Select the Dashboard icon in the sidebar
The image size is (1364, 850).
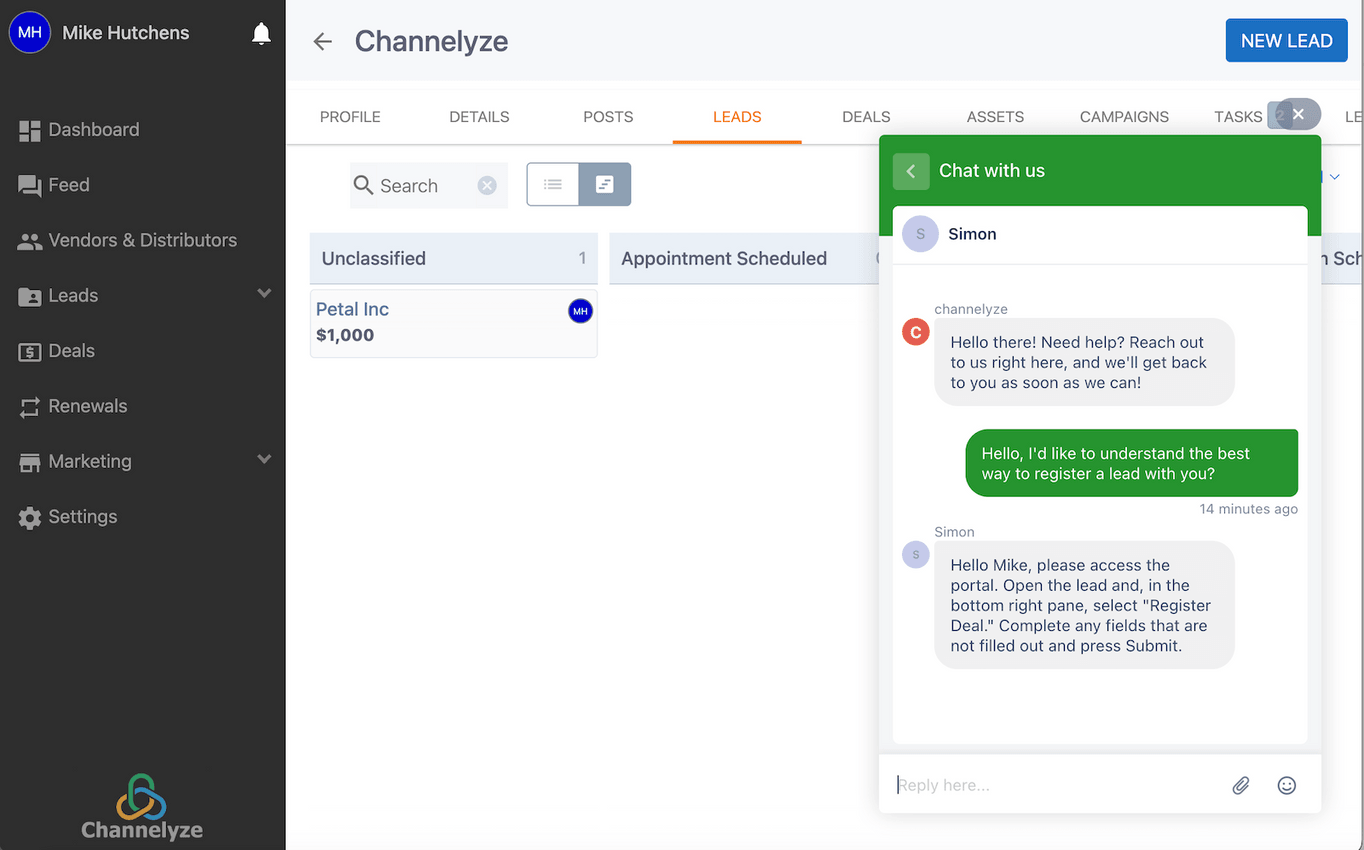[x=28, y=129]
